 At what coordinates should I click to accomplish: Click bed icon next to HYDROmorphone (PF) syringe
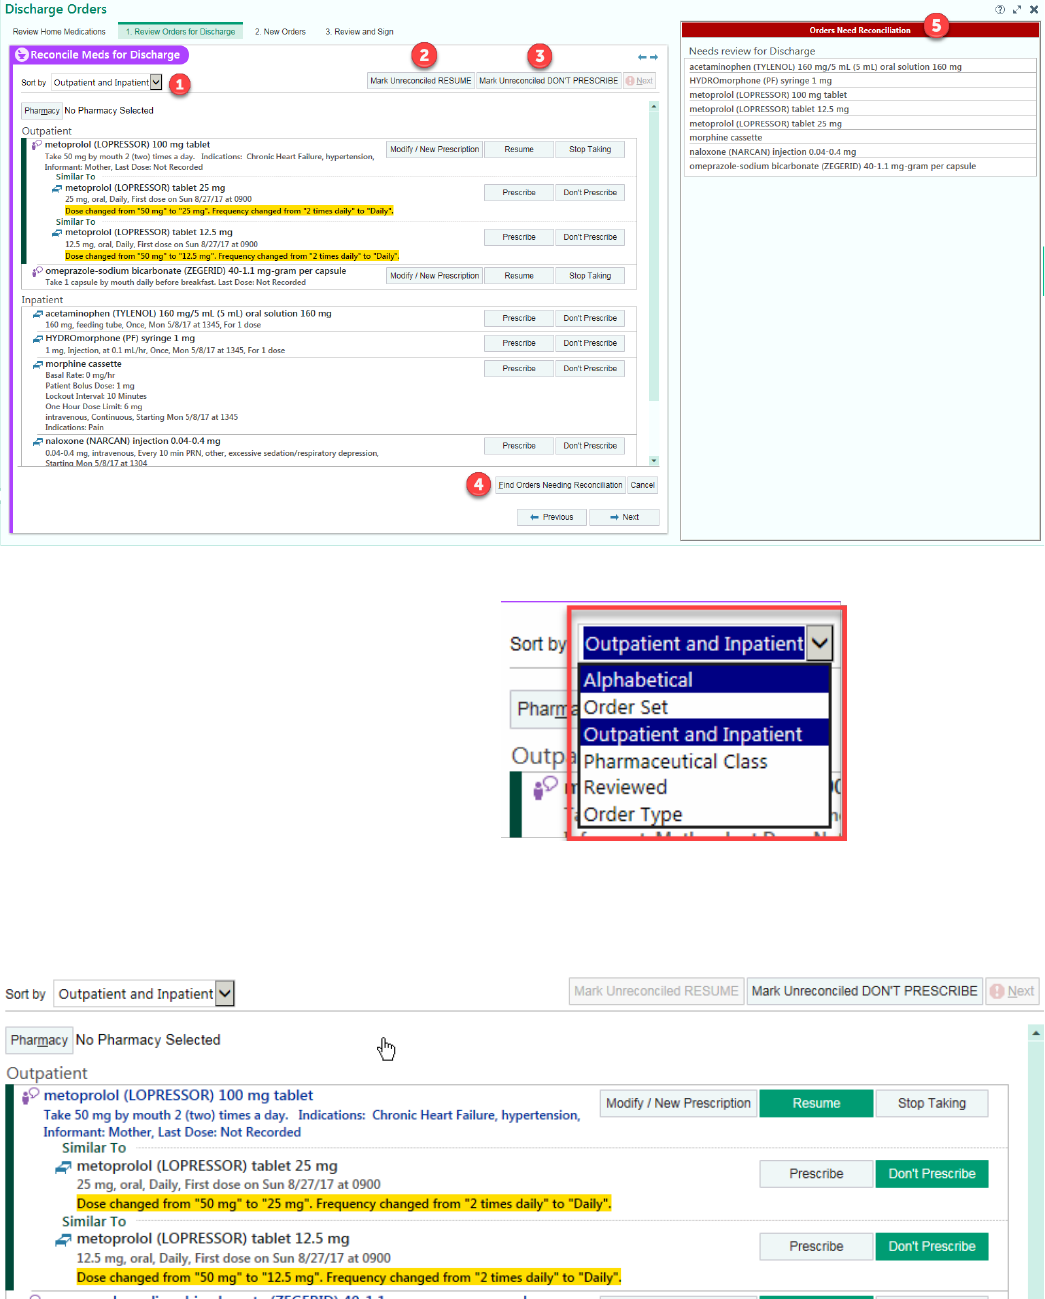[x=38, y=339]
